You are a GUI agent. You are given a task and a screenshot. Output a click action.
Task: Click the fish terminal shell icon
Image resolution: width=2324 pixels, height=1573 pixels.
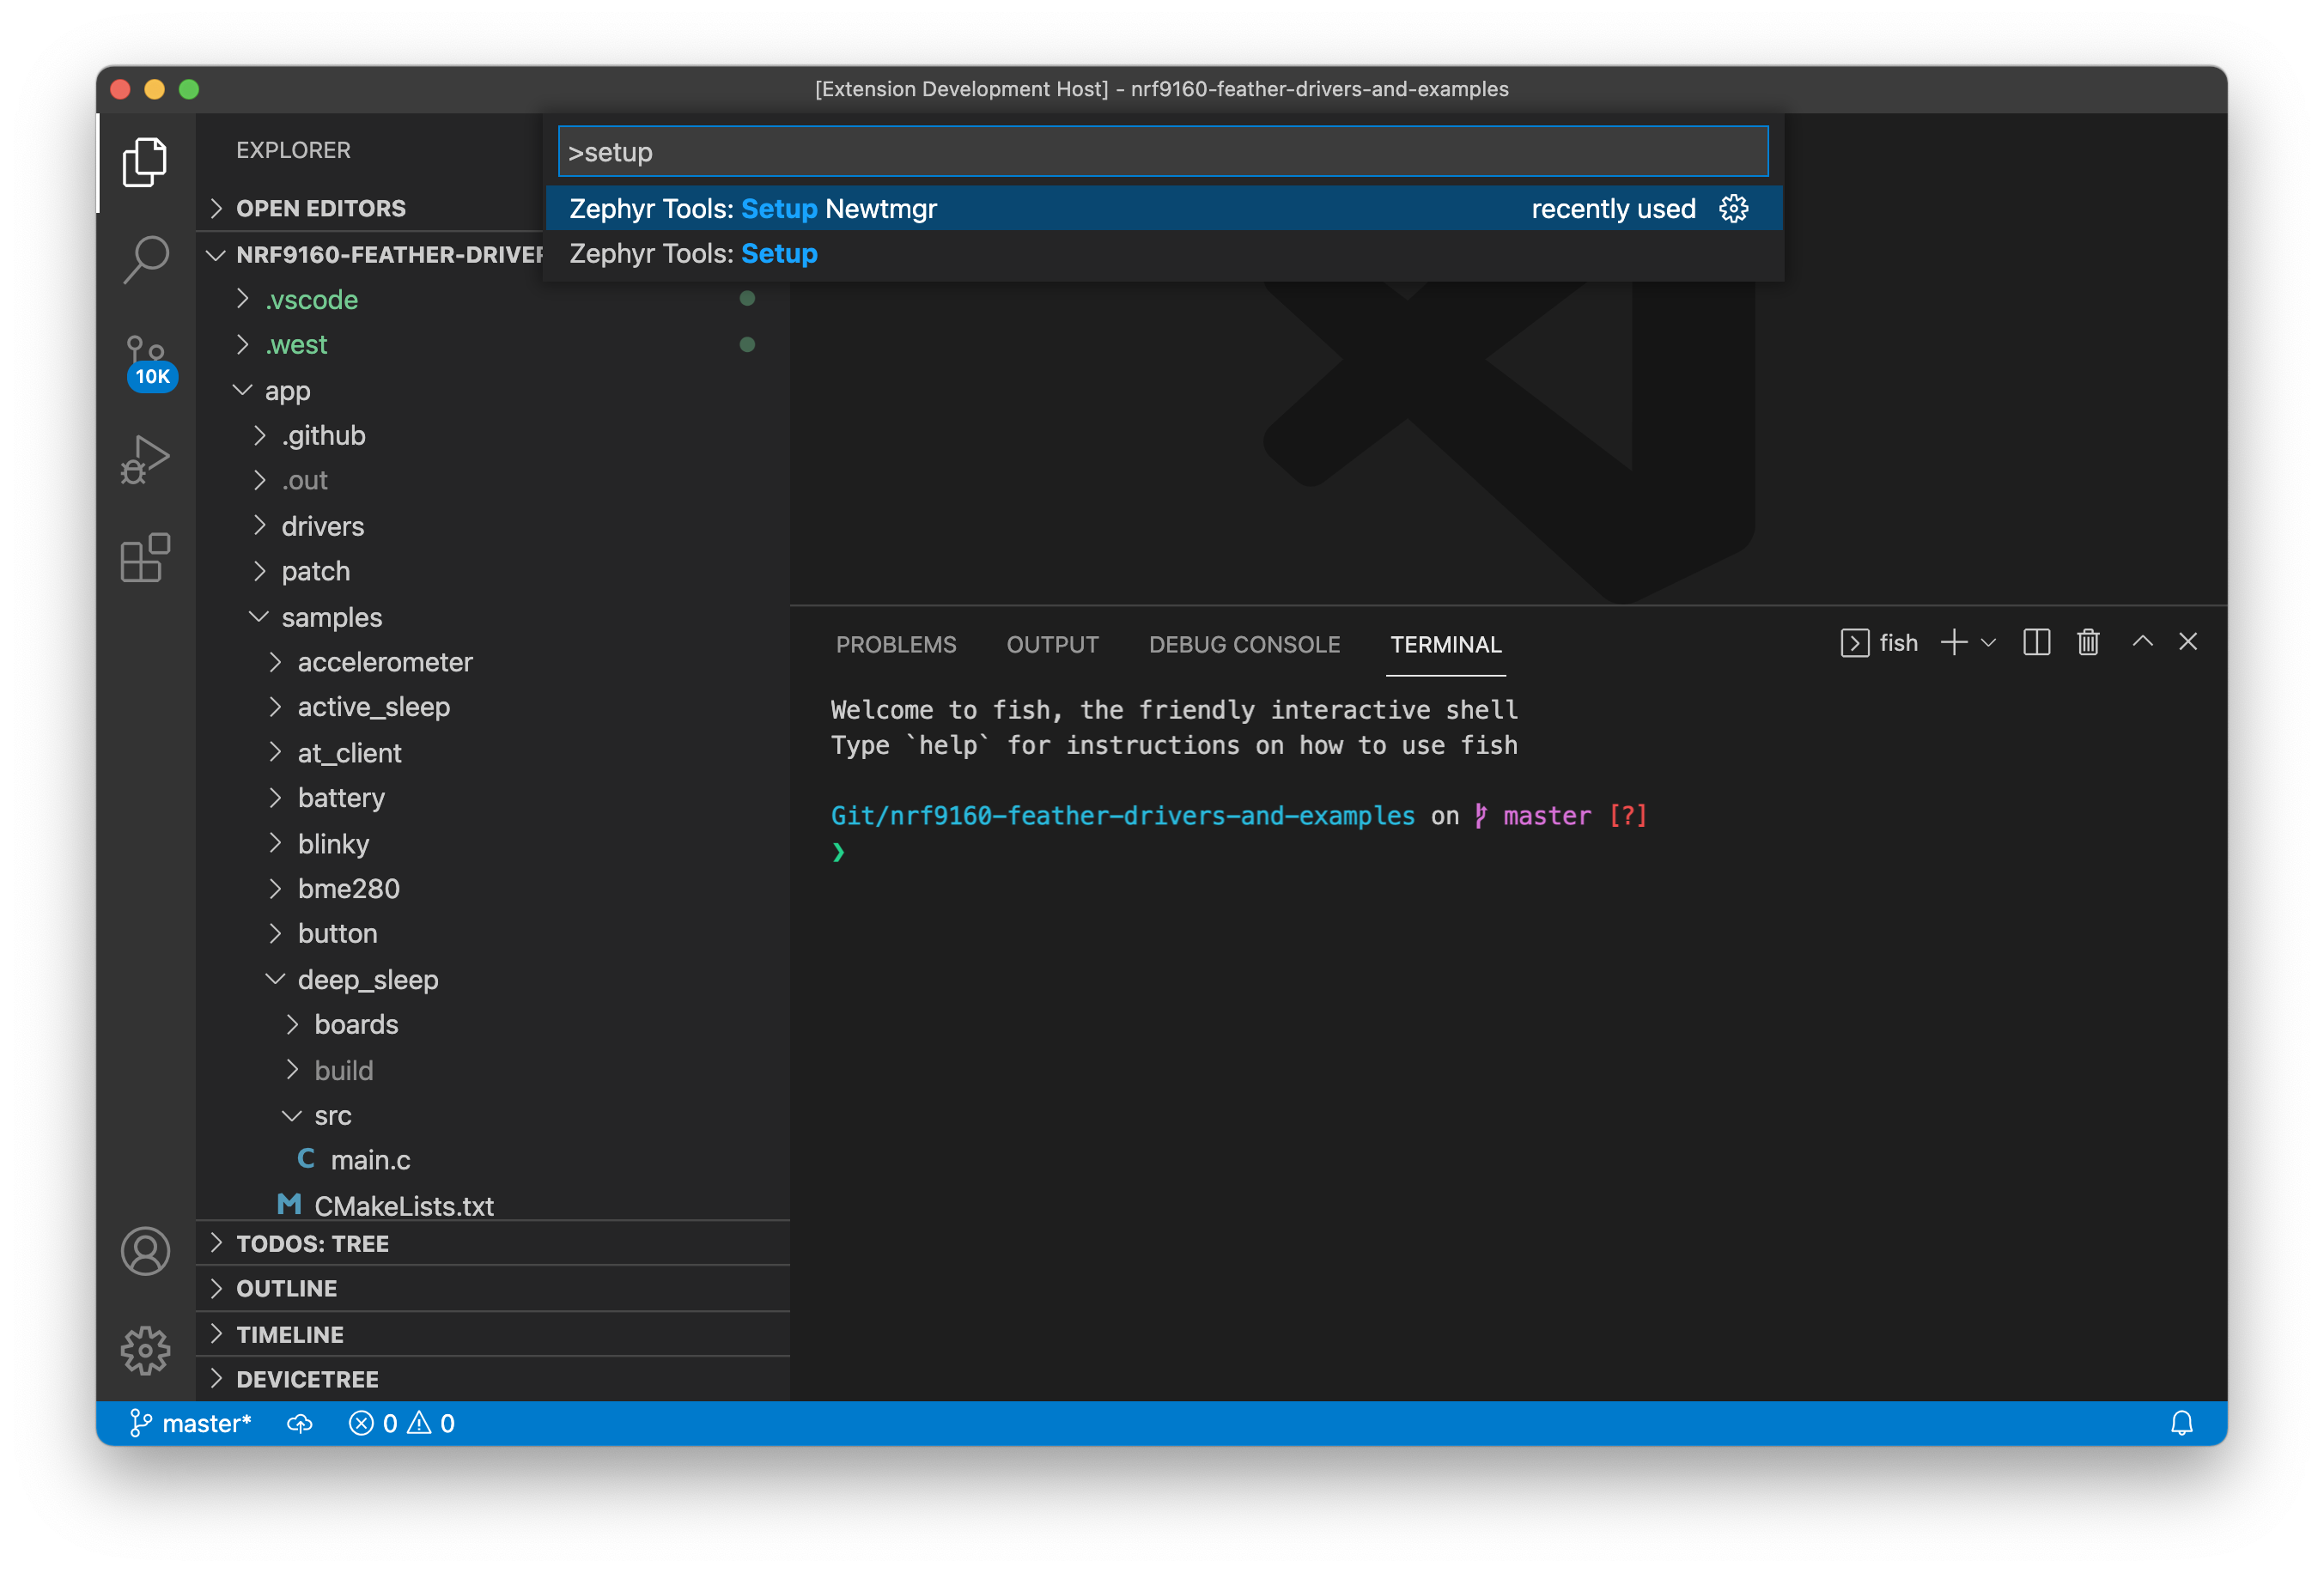(1854, 643)
